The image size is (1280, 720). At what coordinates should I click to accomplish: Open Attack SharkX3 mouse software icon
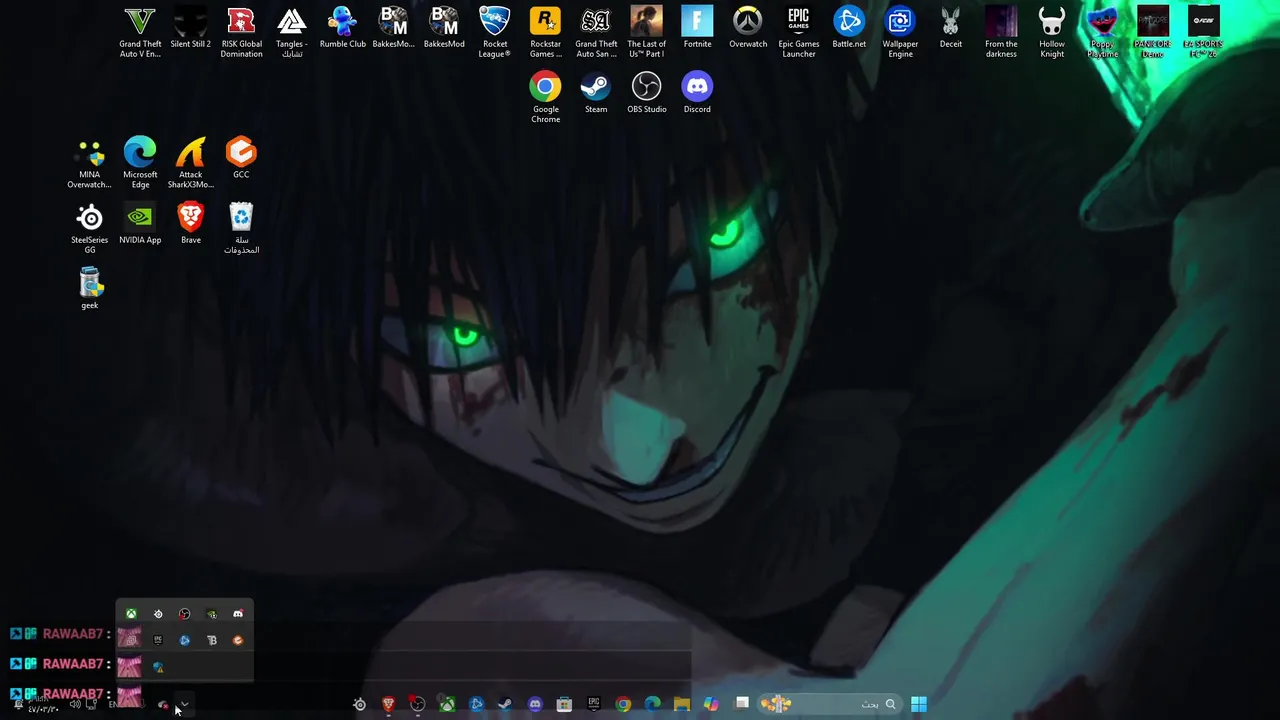[x=190, y=163]
